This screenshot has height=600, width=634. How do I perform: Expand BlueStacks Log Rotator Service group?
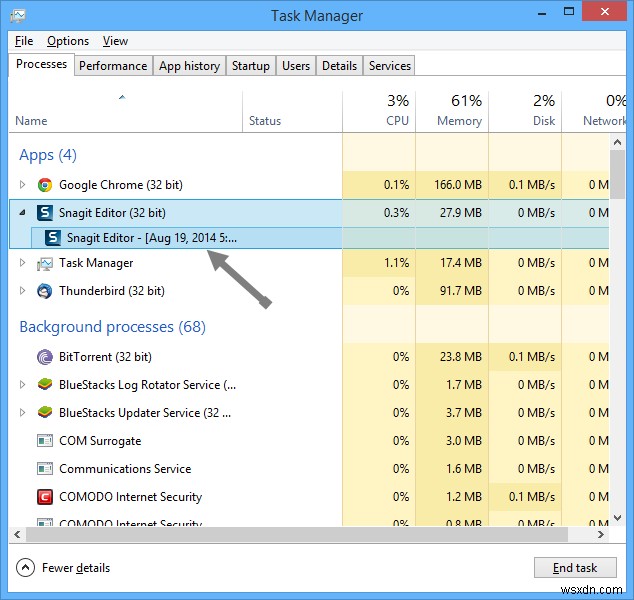pos(23,385)
